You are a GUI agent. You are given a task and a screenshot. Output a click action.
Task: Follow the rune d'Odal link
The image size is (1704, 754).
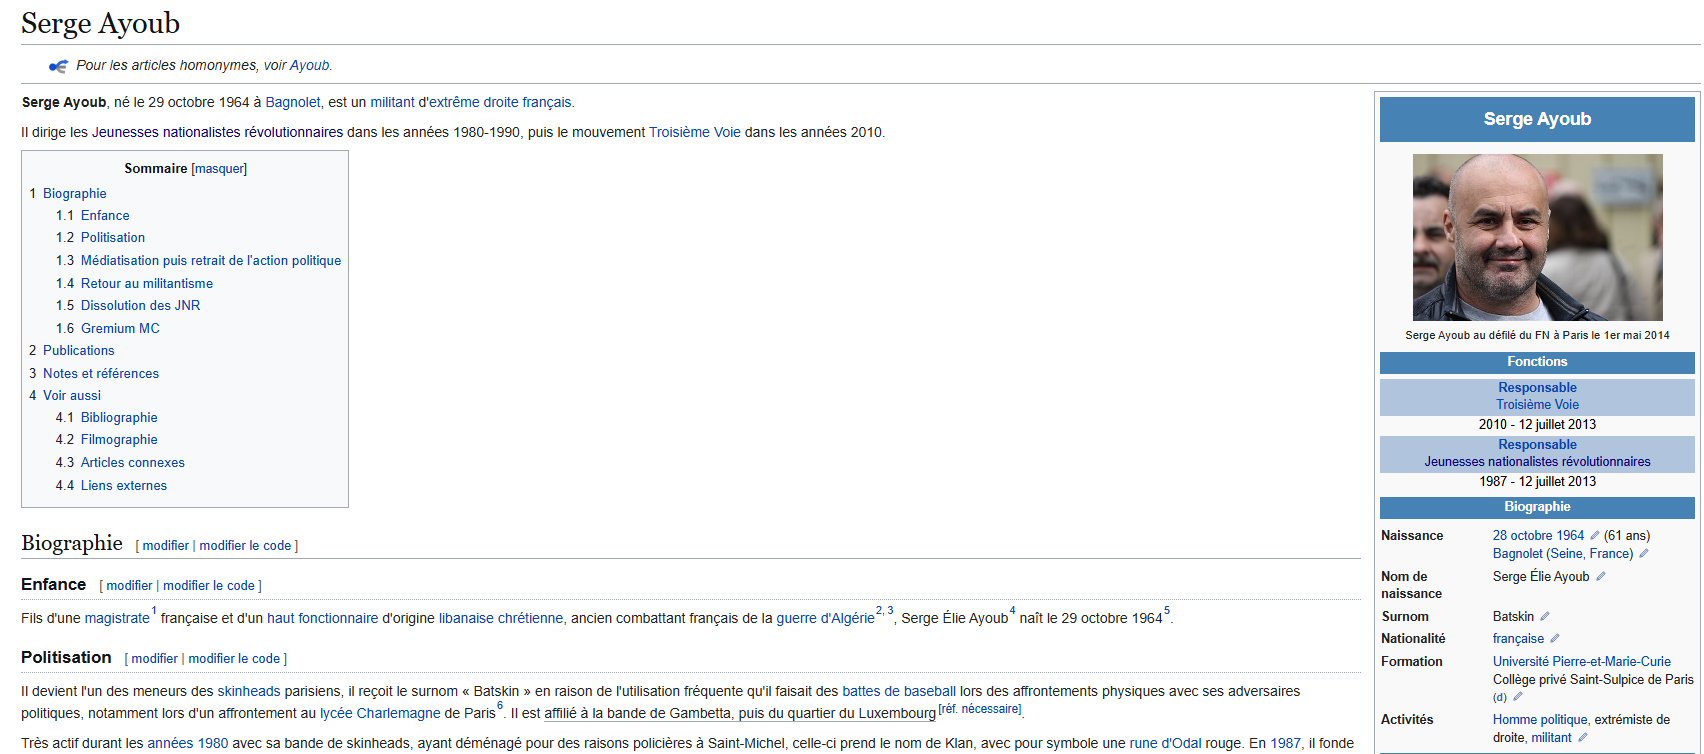tap(1165, 744)
